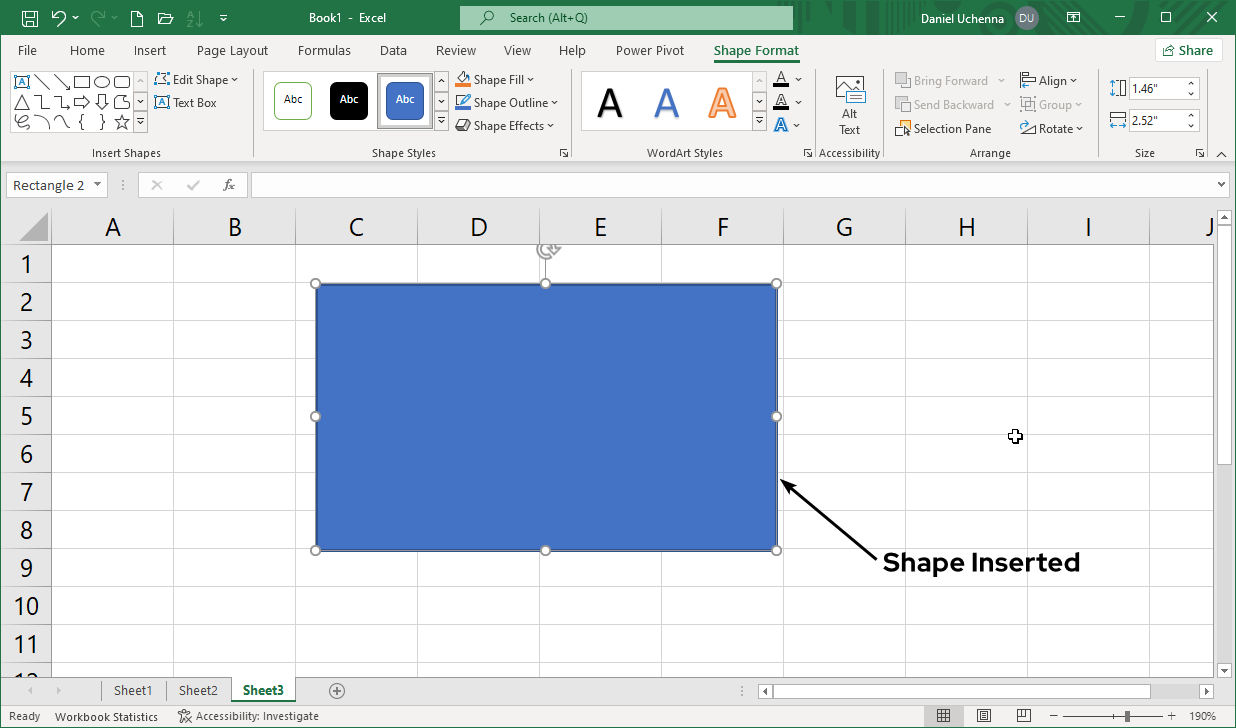This screenshot has width=1236, height=728.
Task: Select the Page Layout view icon
Action: 983,716
